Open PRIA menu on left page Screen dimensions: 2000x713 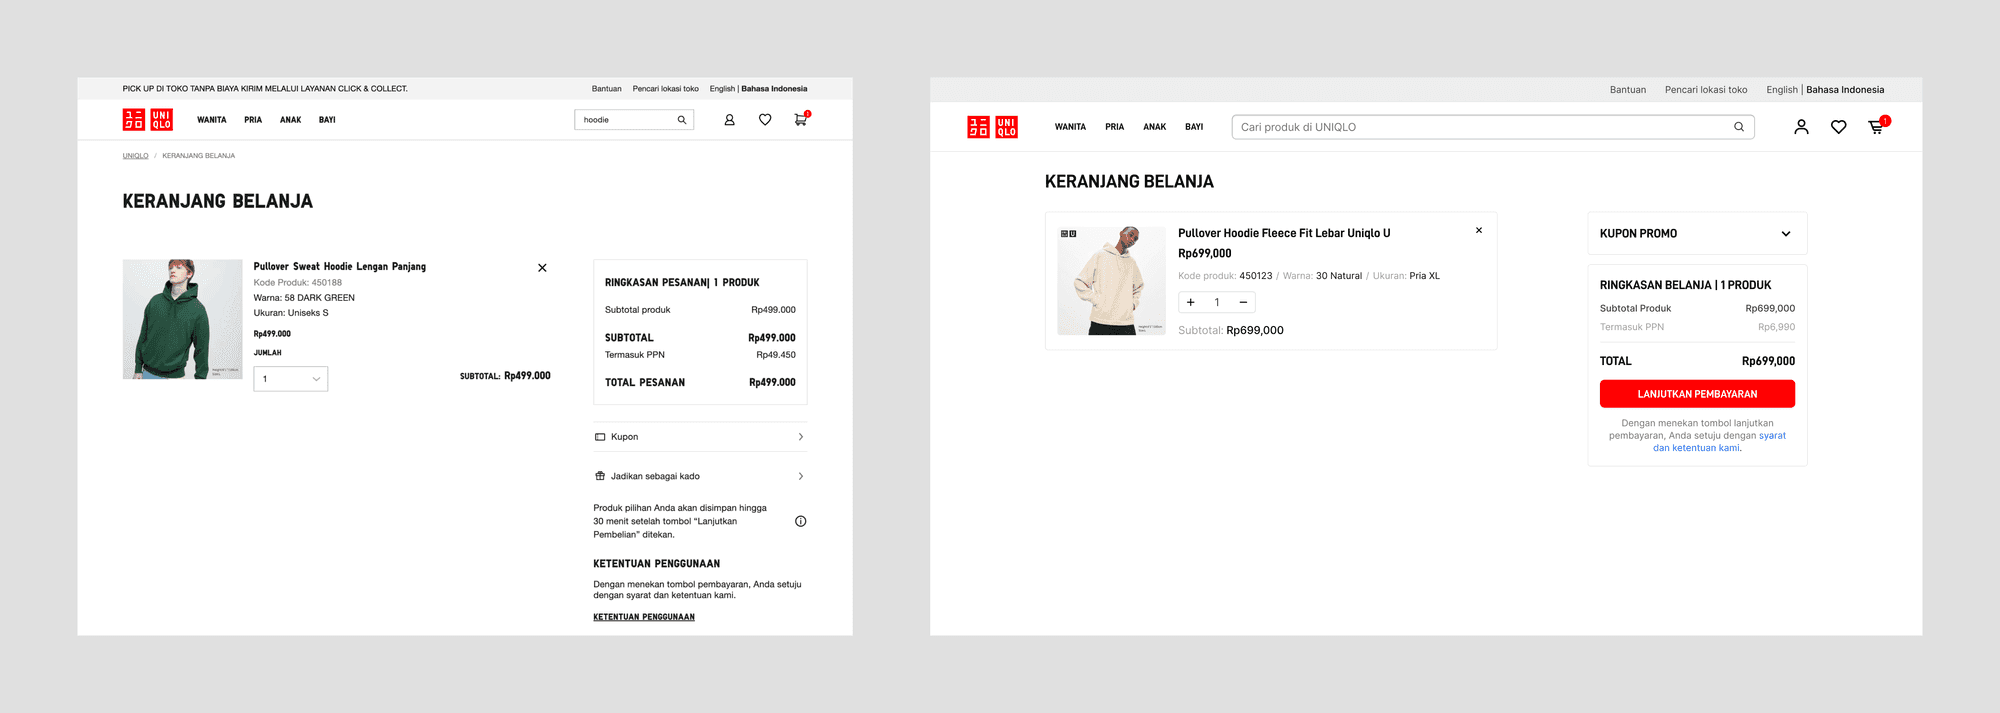[253, 120]
